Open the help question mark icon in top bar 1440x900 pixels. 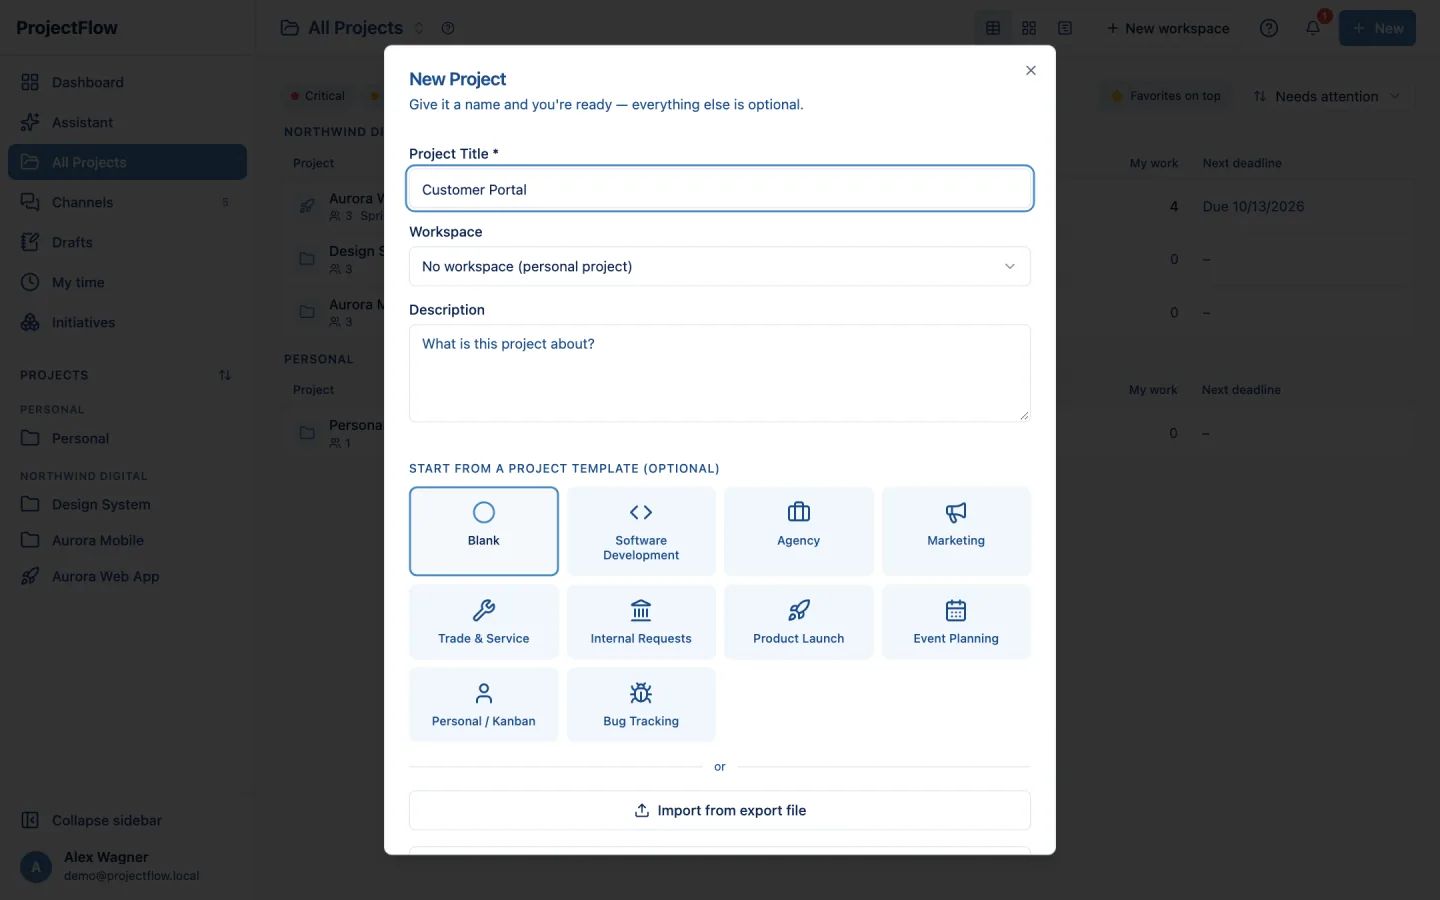point(1269,28)
